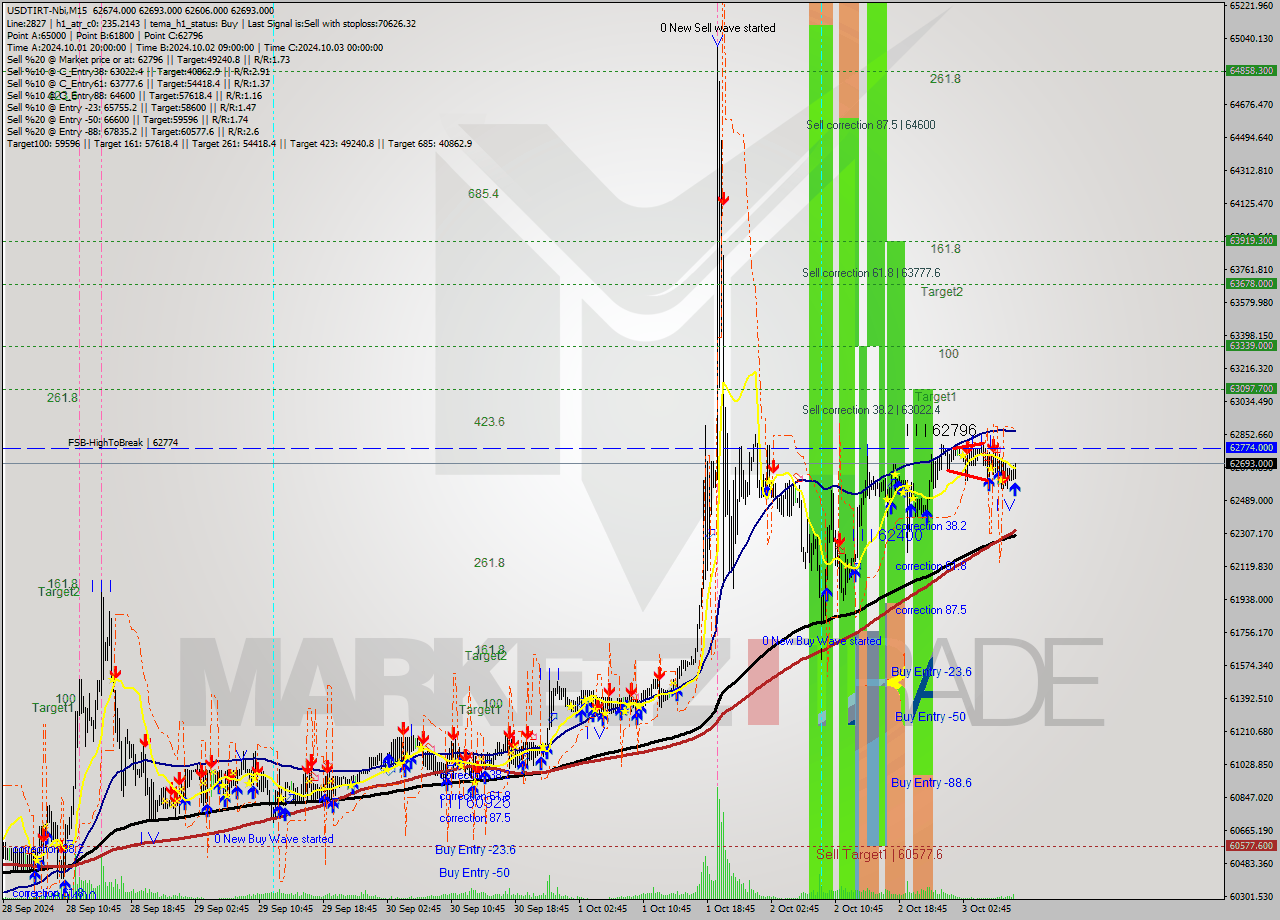Click the 60301.530 price axis value
The height and width of the screenshot is (920, 1280).
click(1250, 896)
